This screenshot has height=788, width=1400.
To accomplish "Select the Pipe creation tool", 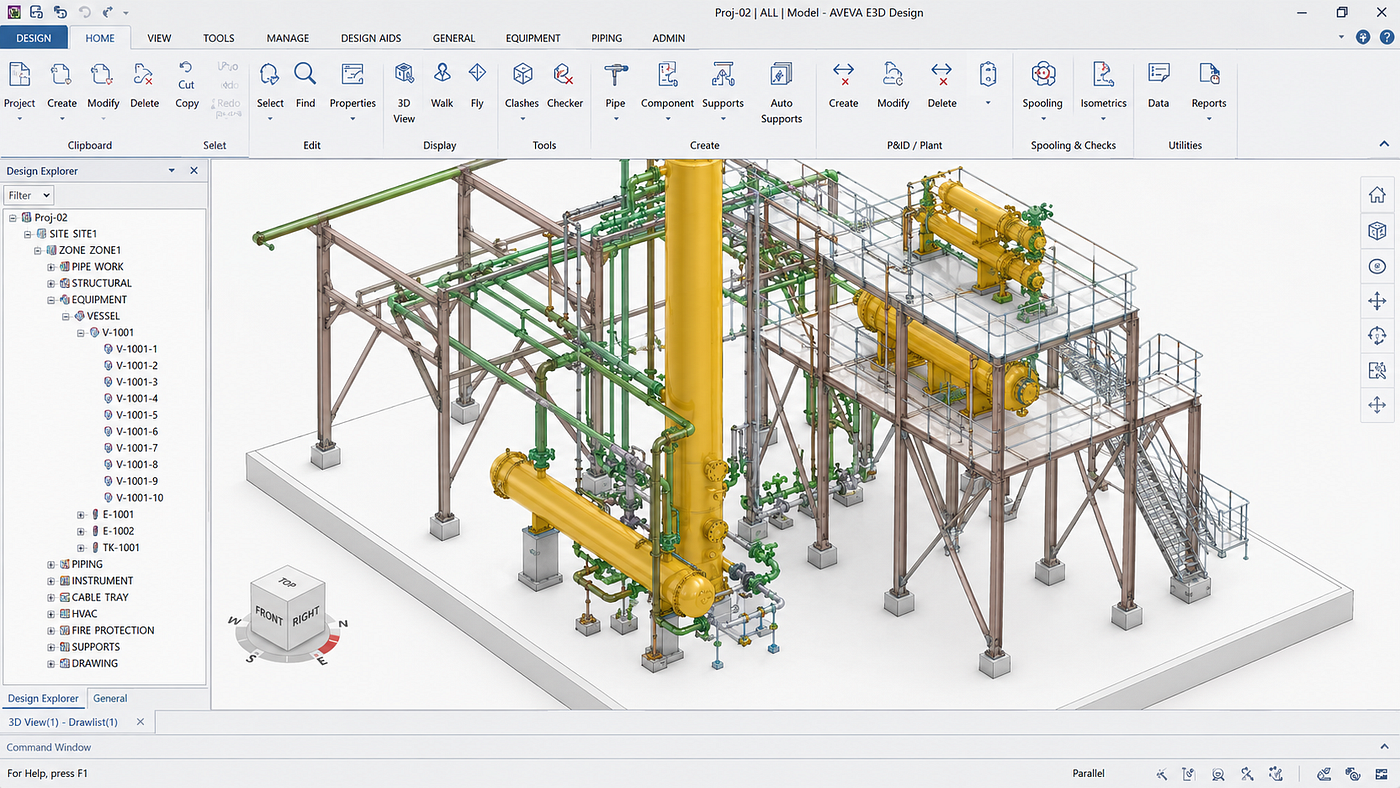I will 615,85.
